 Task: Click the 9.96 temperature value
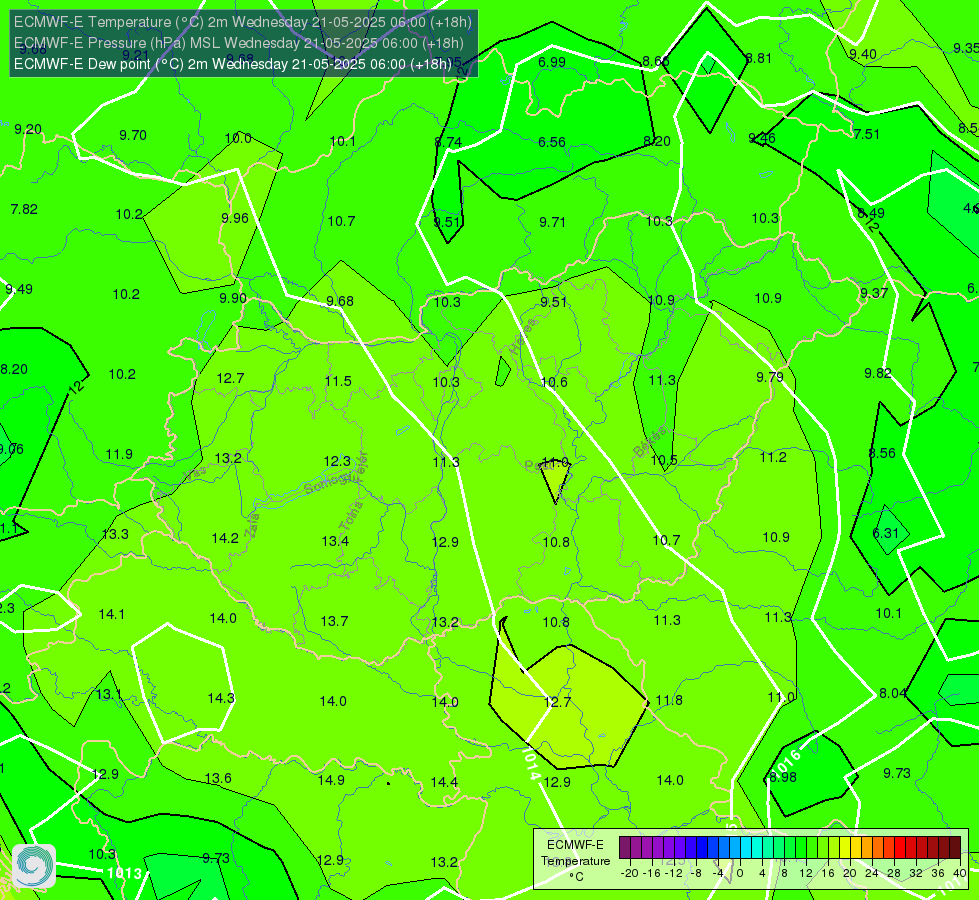[235, 219]
